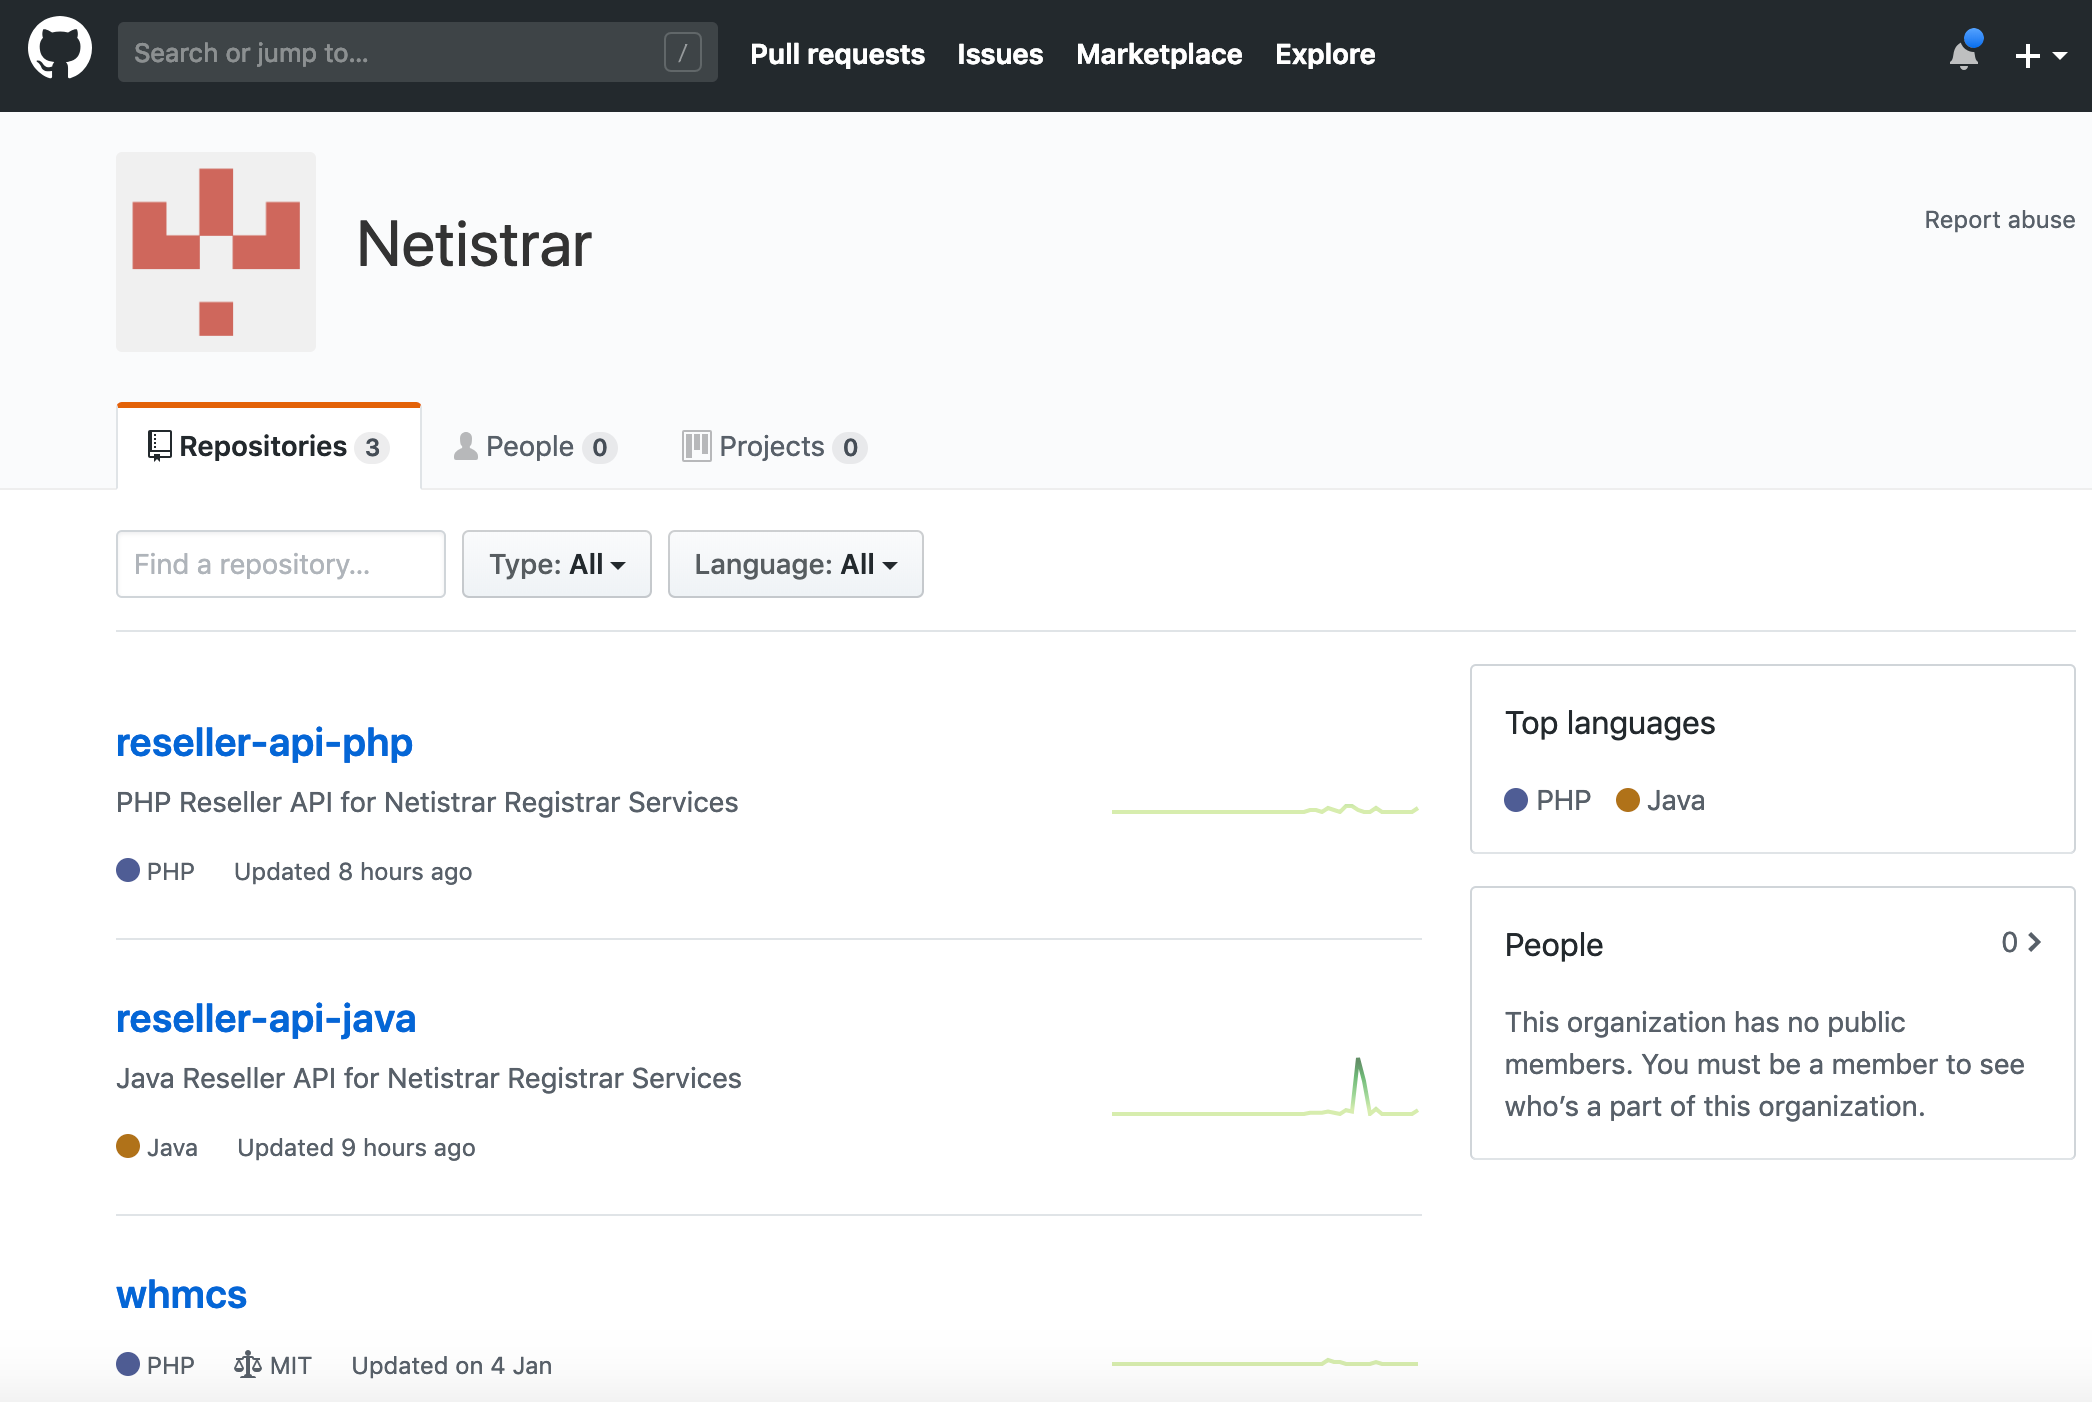2092x1402 pixels.
Task: View whmcs activity sparkline graph
Action: tap(1265, 1362)
